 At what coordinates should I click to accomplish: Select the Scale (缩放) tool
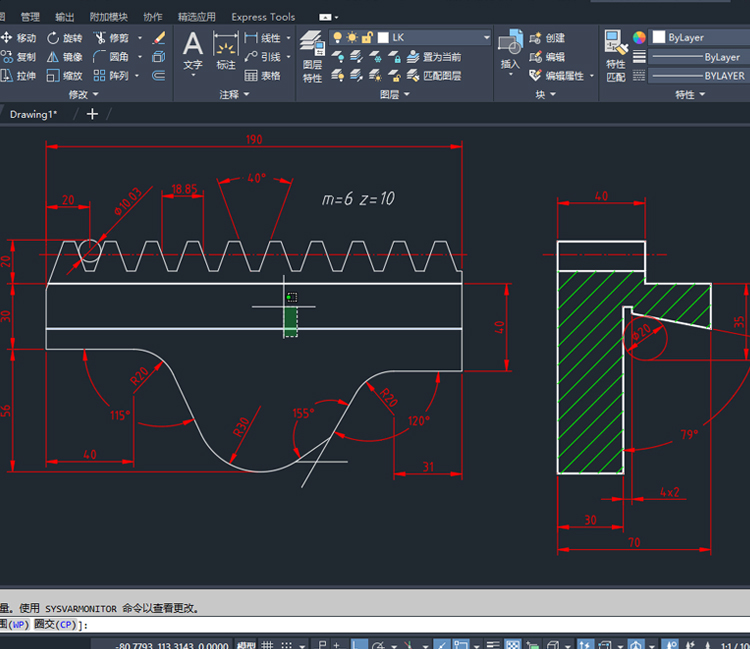[65, 76]
